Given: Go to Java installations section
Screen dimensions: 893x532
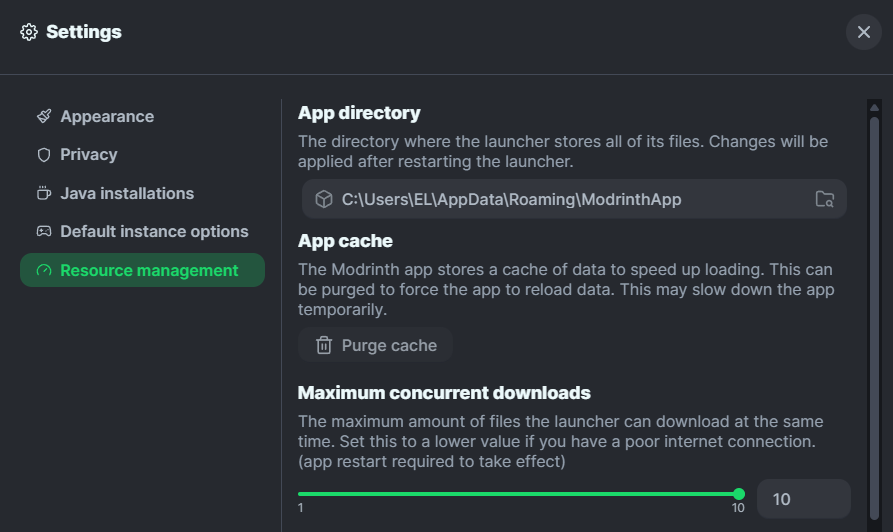Looking at the screenshot, I should [127, 193].
